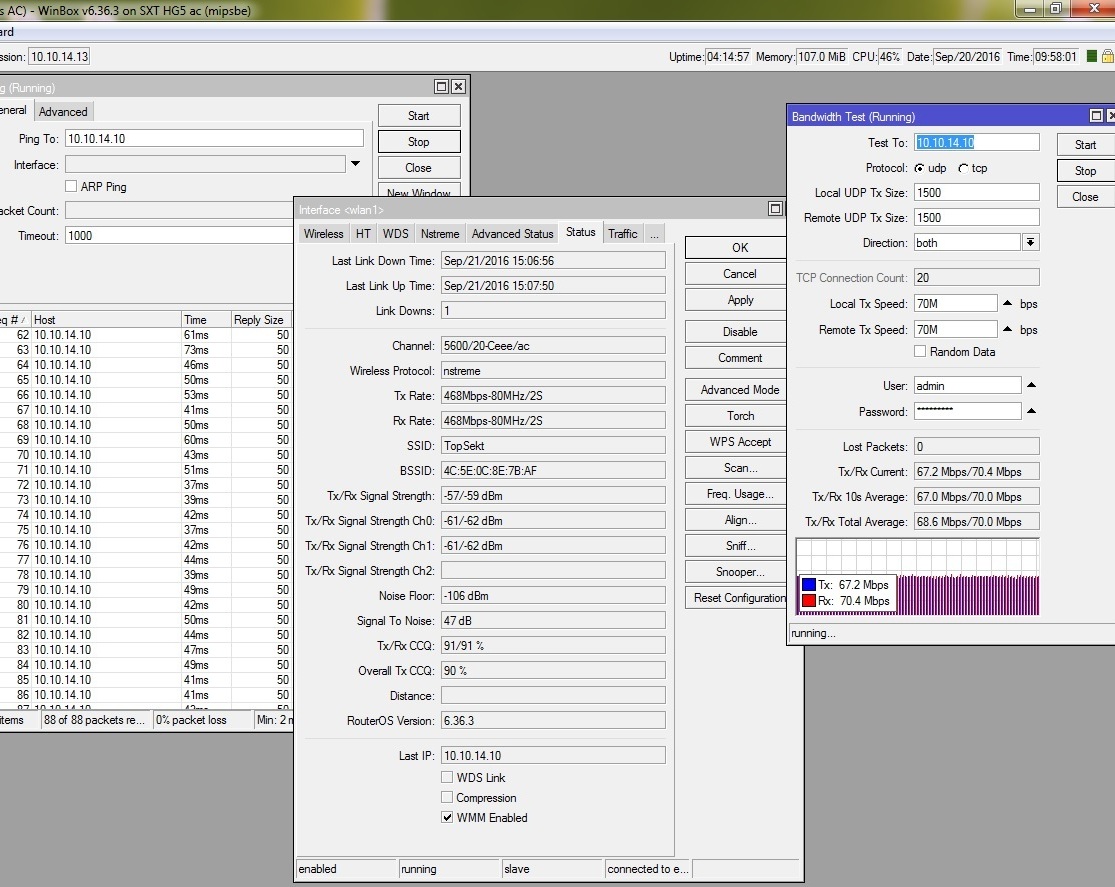Select the Status tab

581,232
